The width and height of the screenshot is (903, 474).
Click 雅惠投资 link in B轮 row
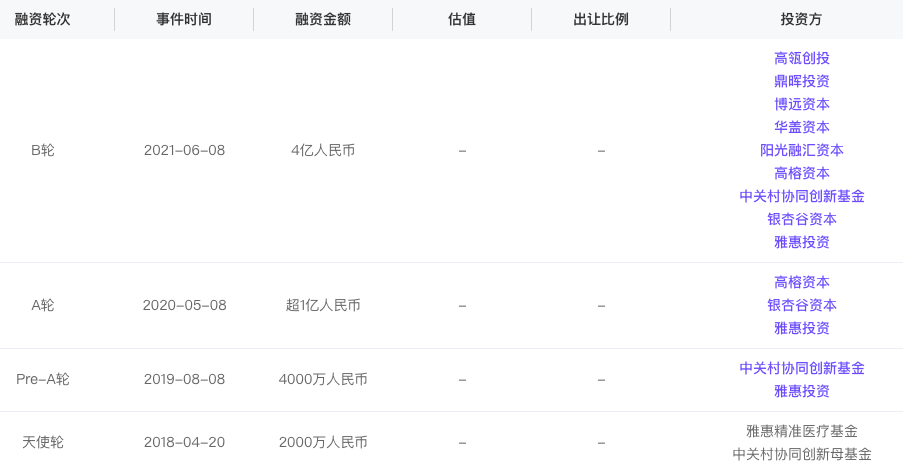point(801,242)
